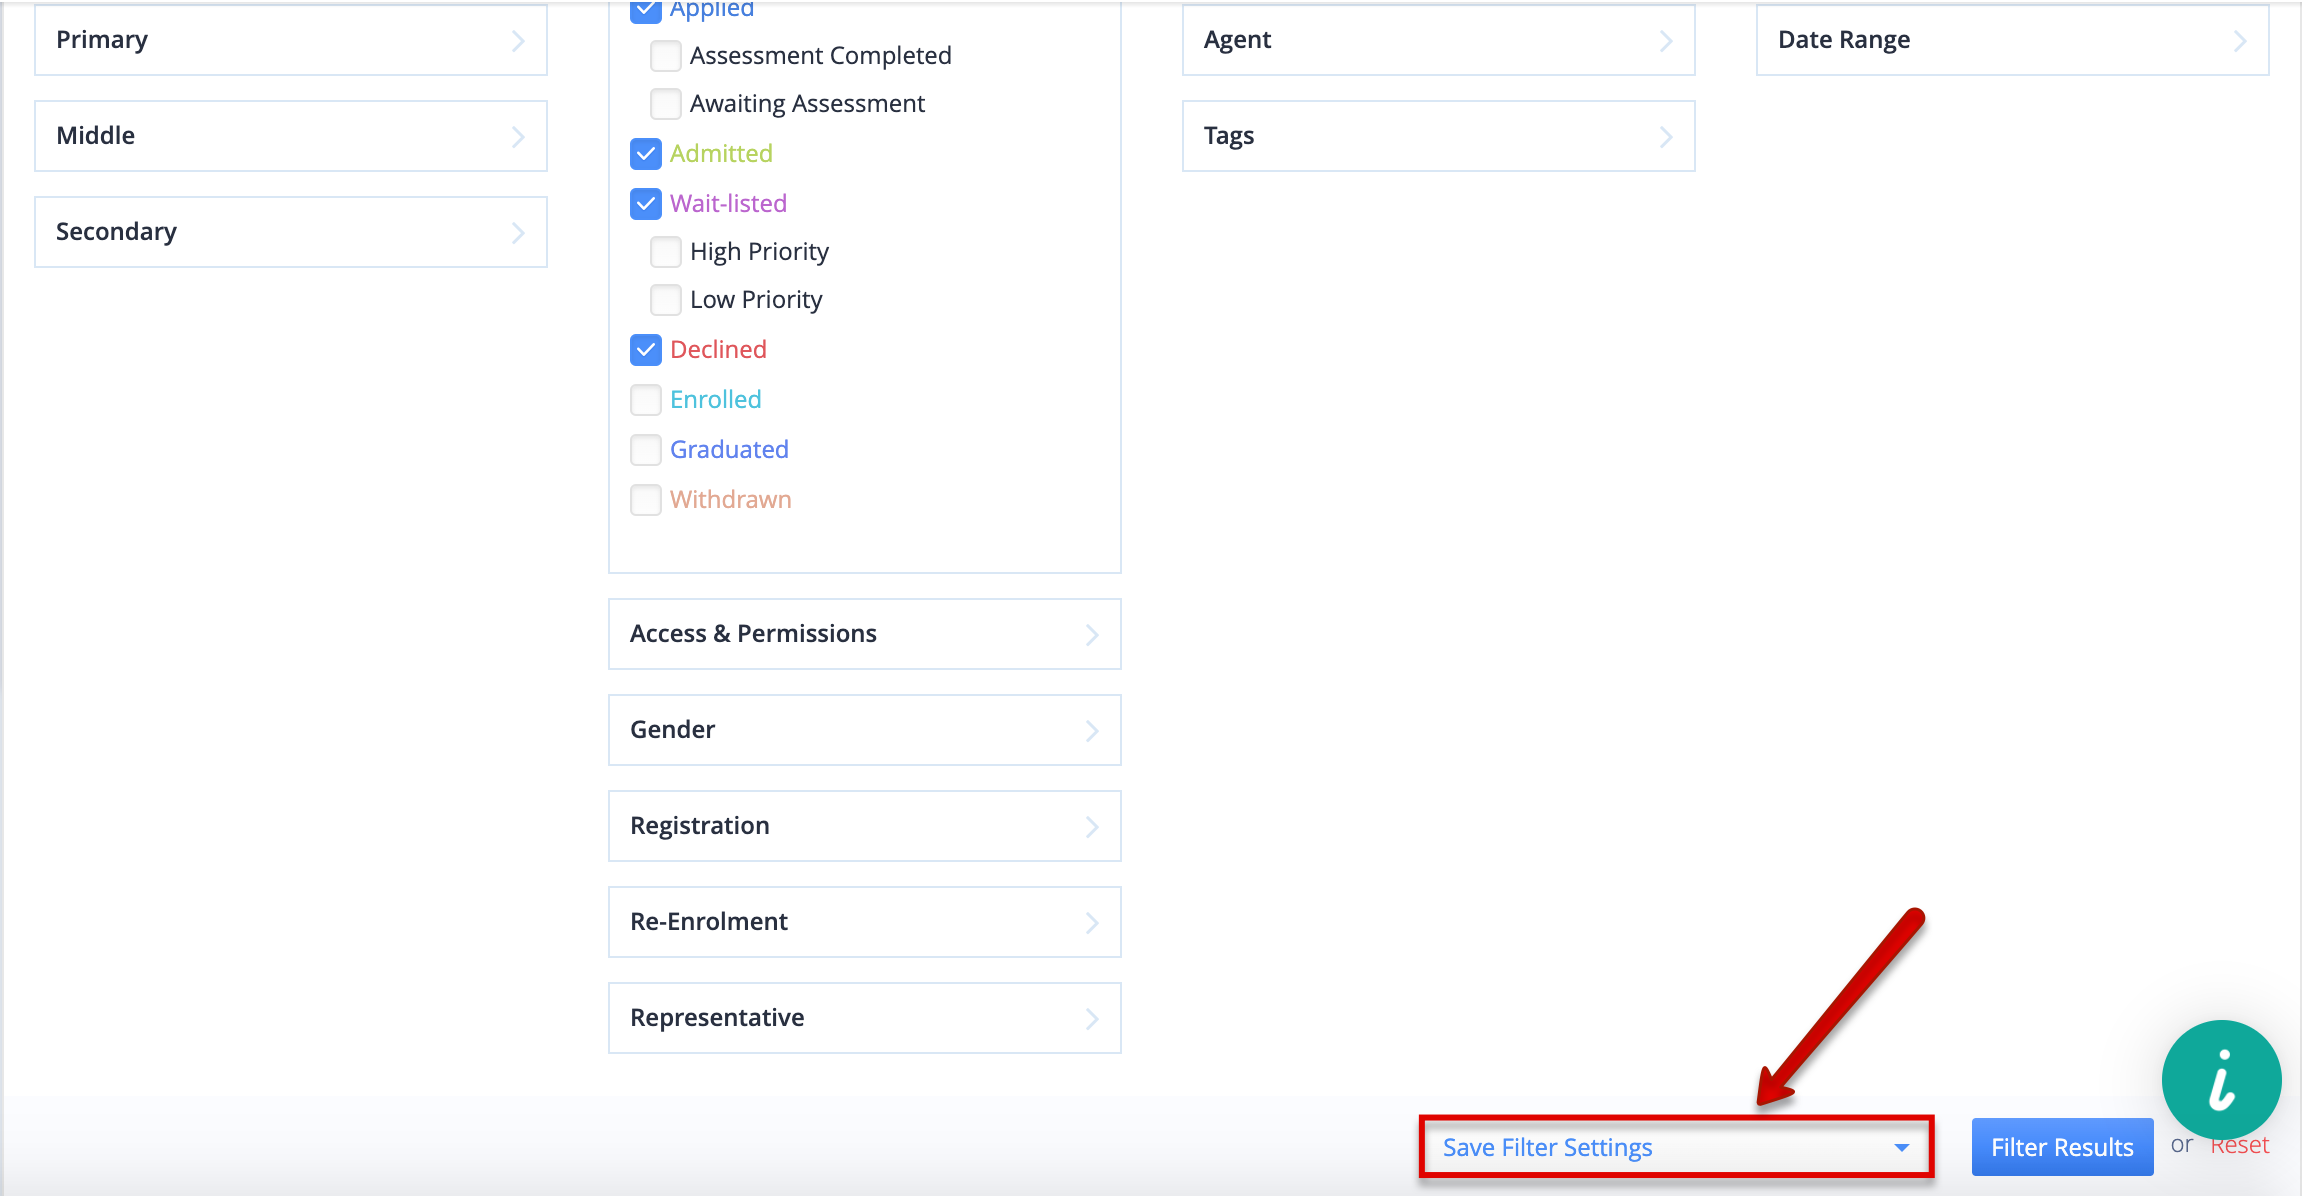
Task: Click the chevron icon beside Agent
Action: (1666, 41)
